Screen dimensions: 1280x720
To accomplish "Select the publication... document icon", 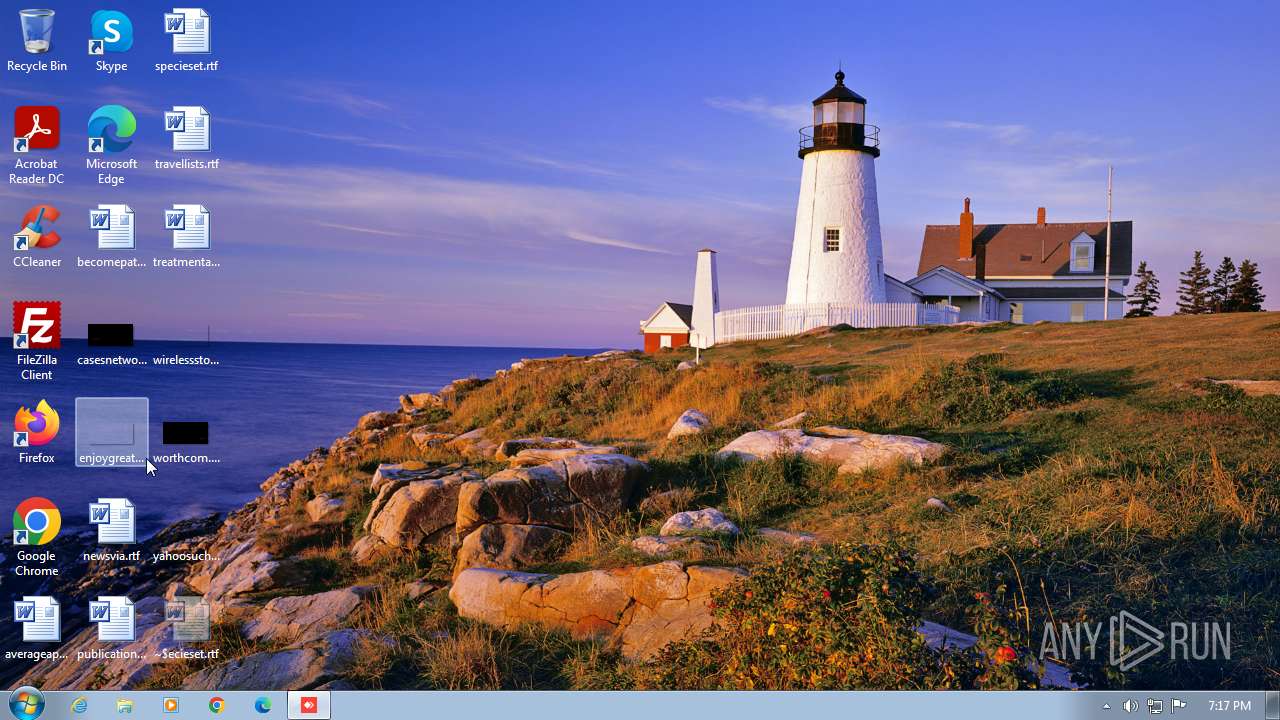I will [x=111, y=629].
